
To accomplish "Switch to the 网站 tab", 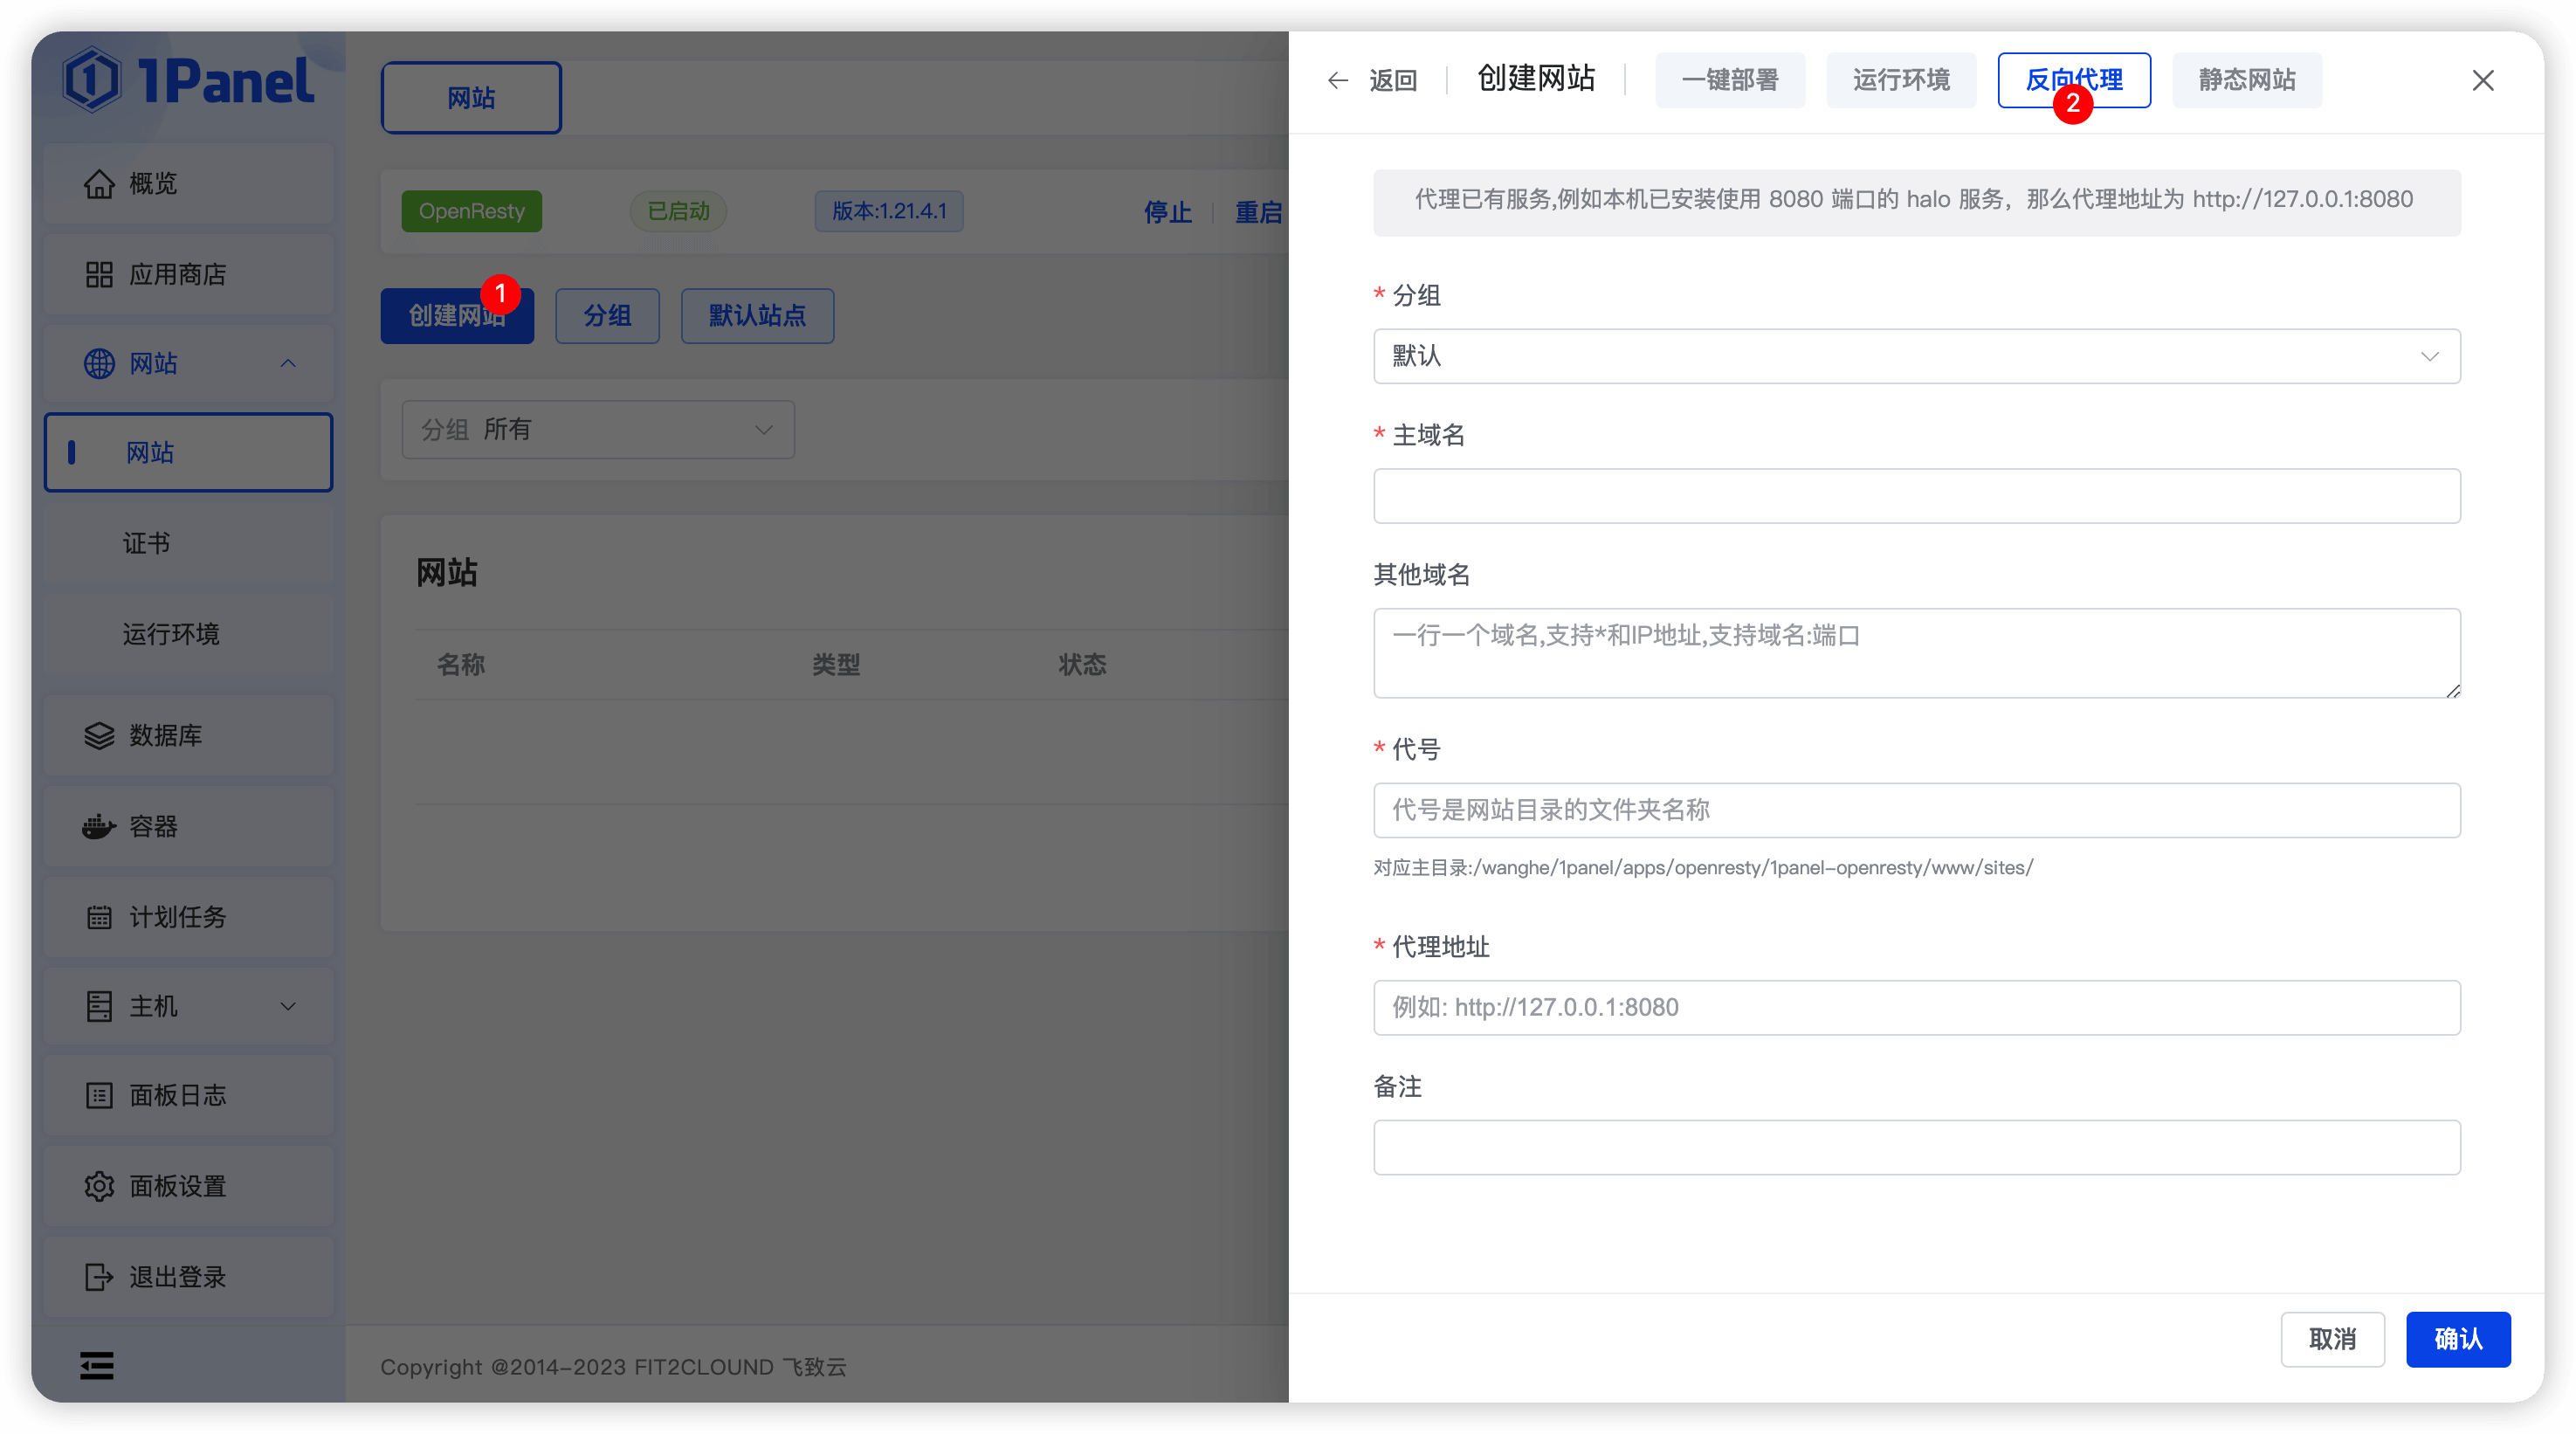I will click(x=470, y=97).
